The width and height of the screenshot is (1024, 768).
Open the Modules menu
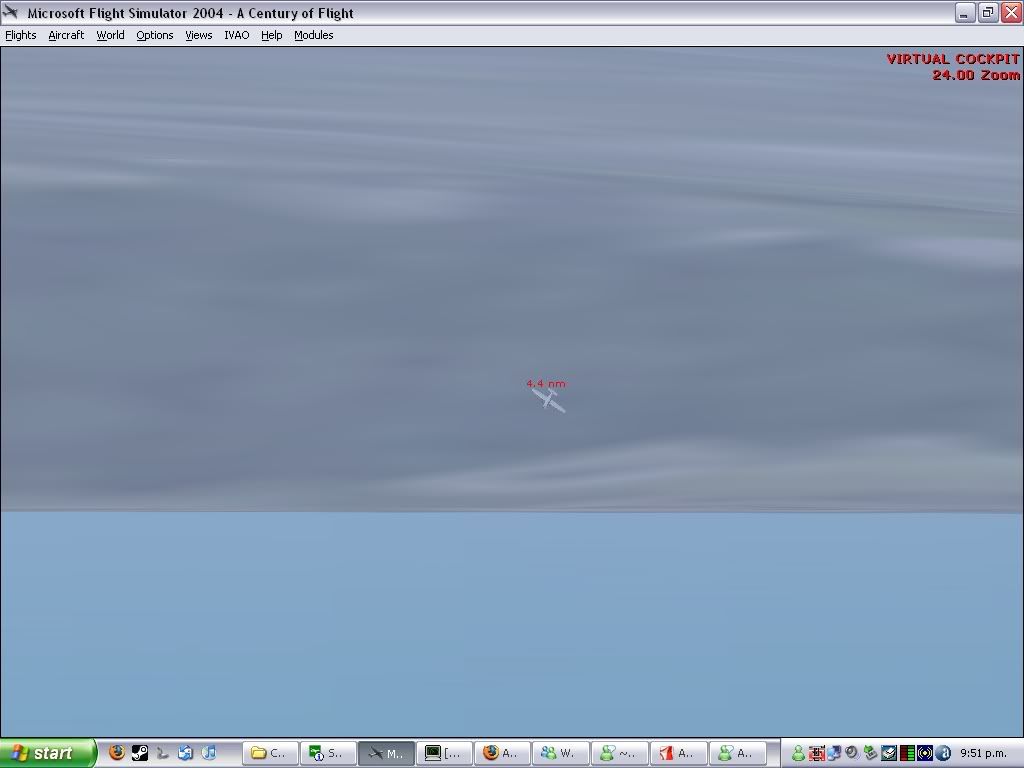click(x=313, y=35)
